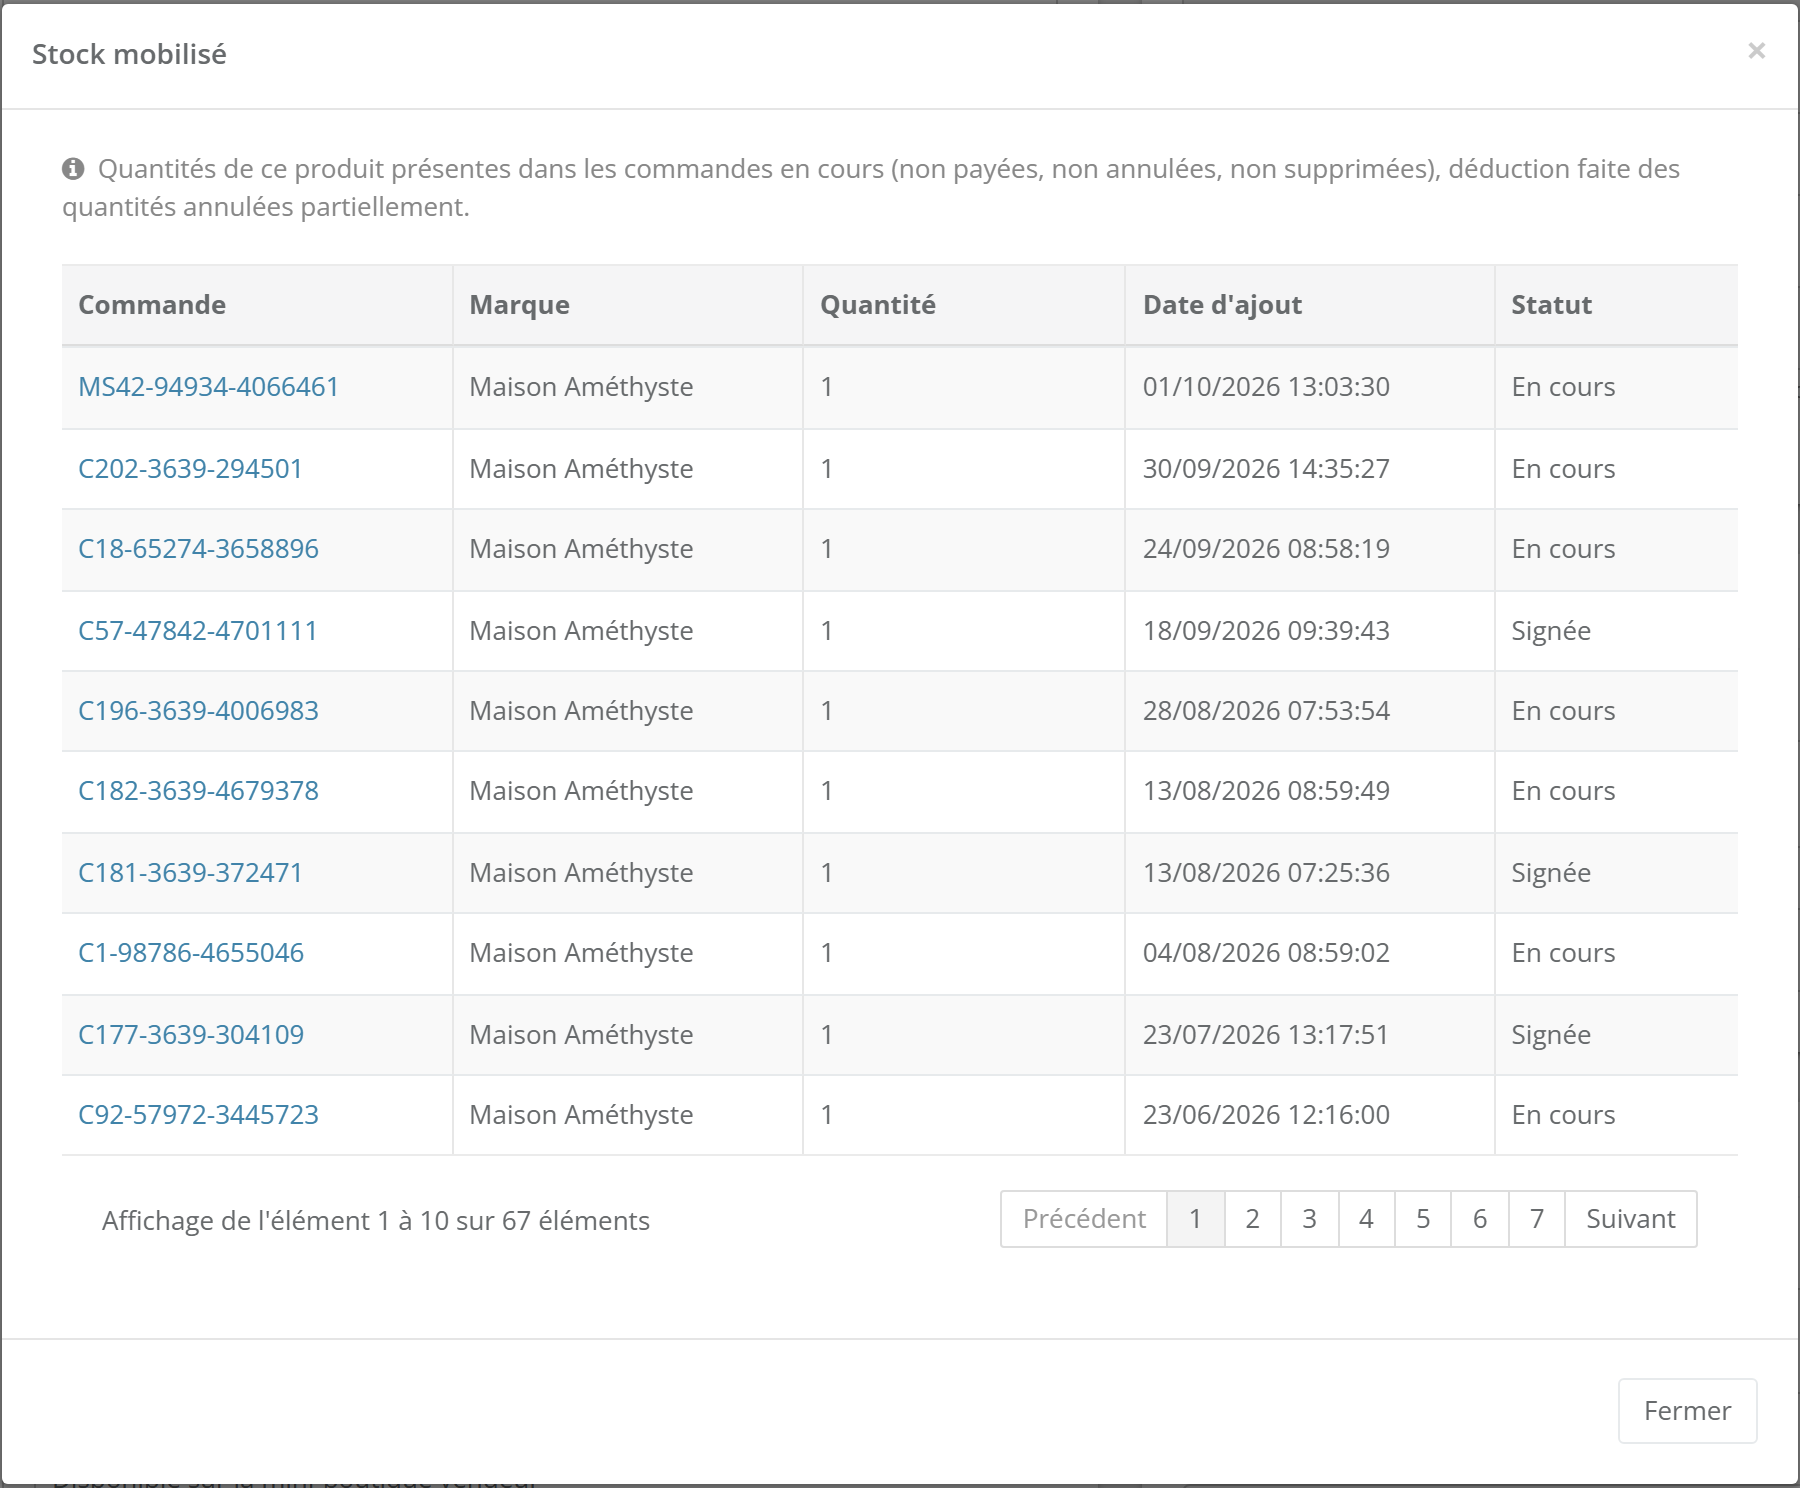
Task: Go to pagination page 2
Action: 1252,1219
